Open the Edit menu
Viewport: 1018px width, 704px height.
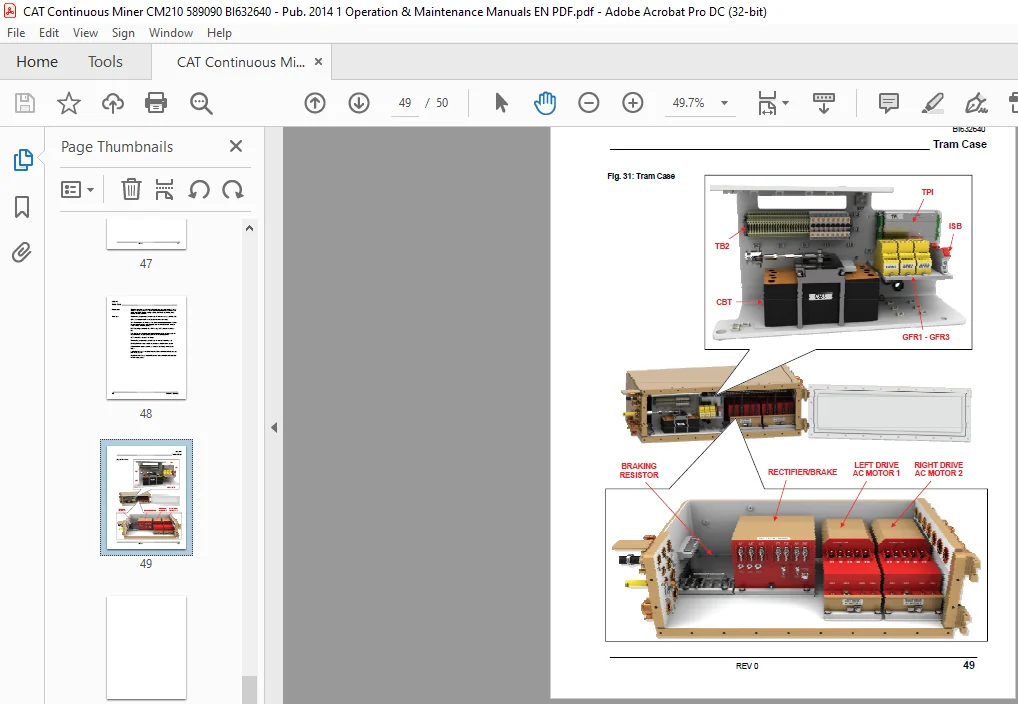coord(49,32)
